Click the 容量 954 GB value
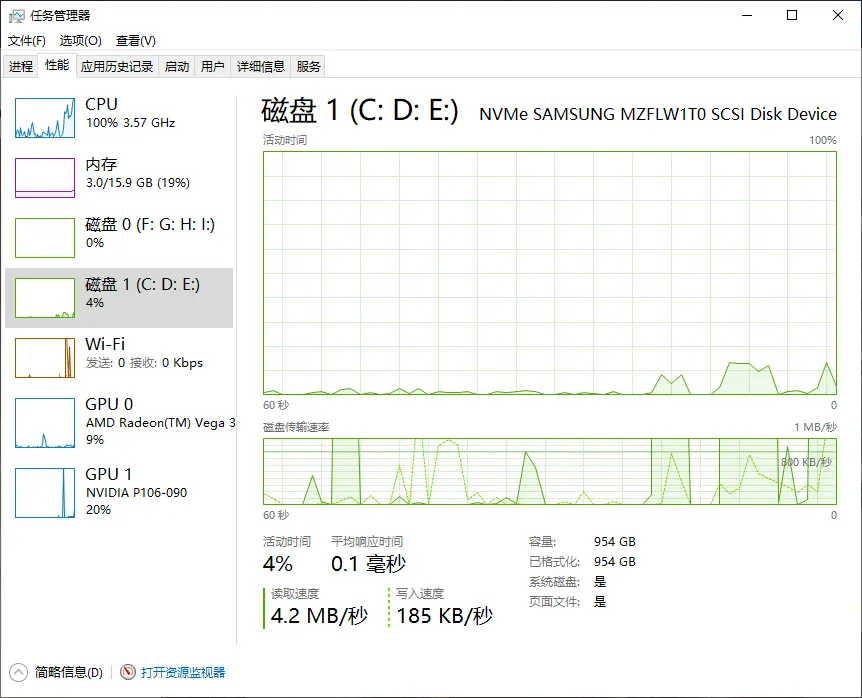 pos(615,542)
